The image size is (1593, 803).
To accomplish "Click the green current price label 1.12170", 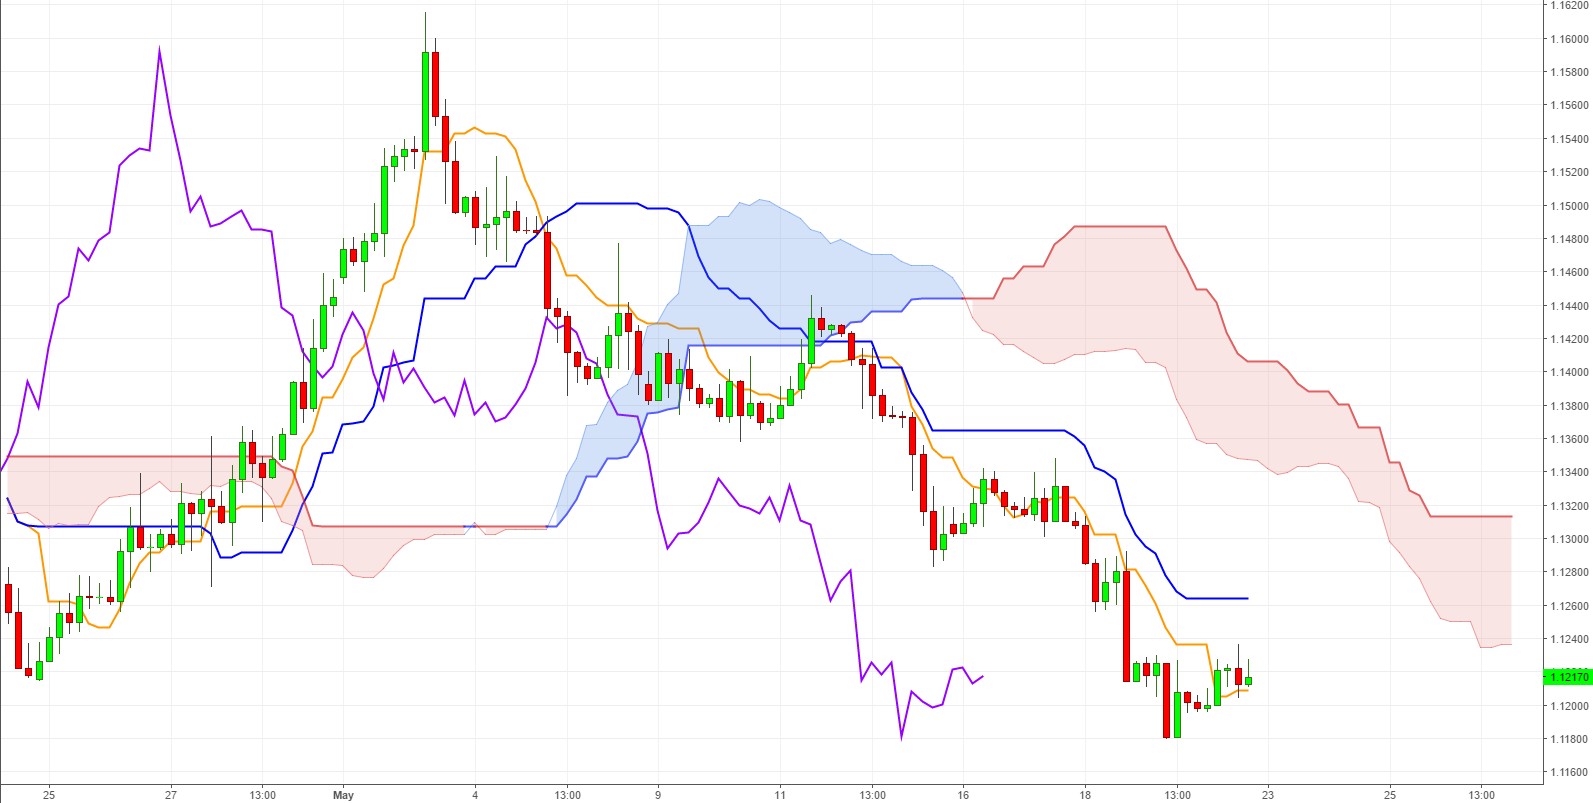I will [1568, 677].
